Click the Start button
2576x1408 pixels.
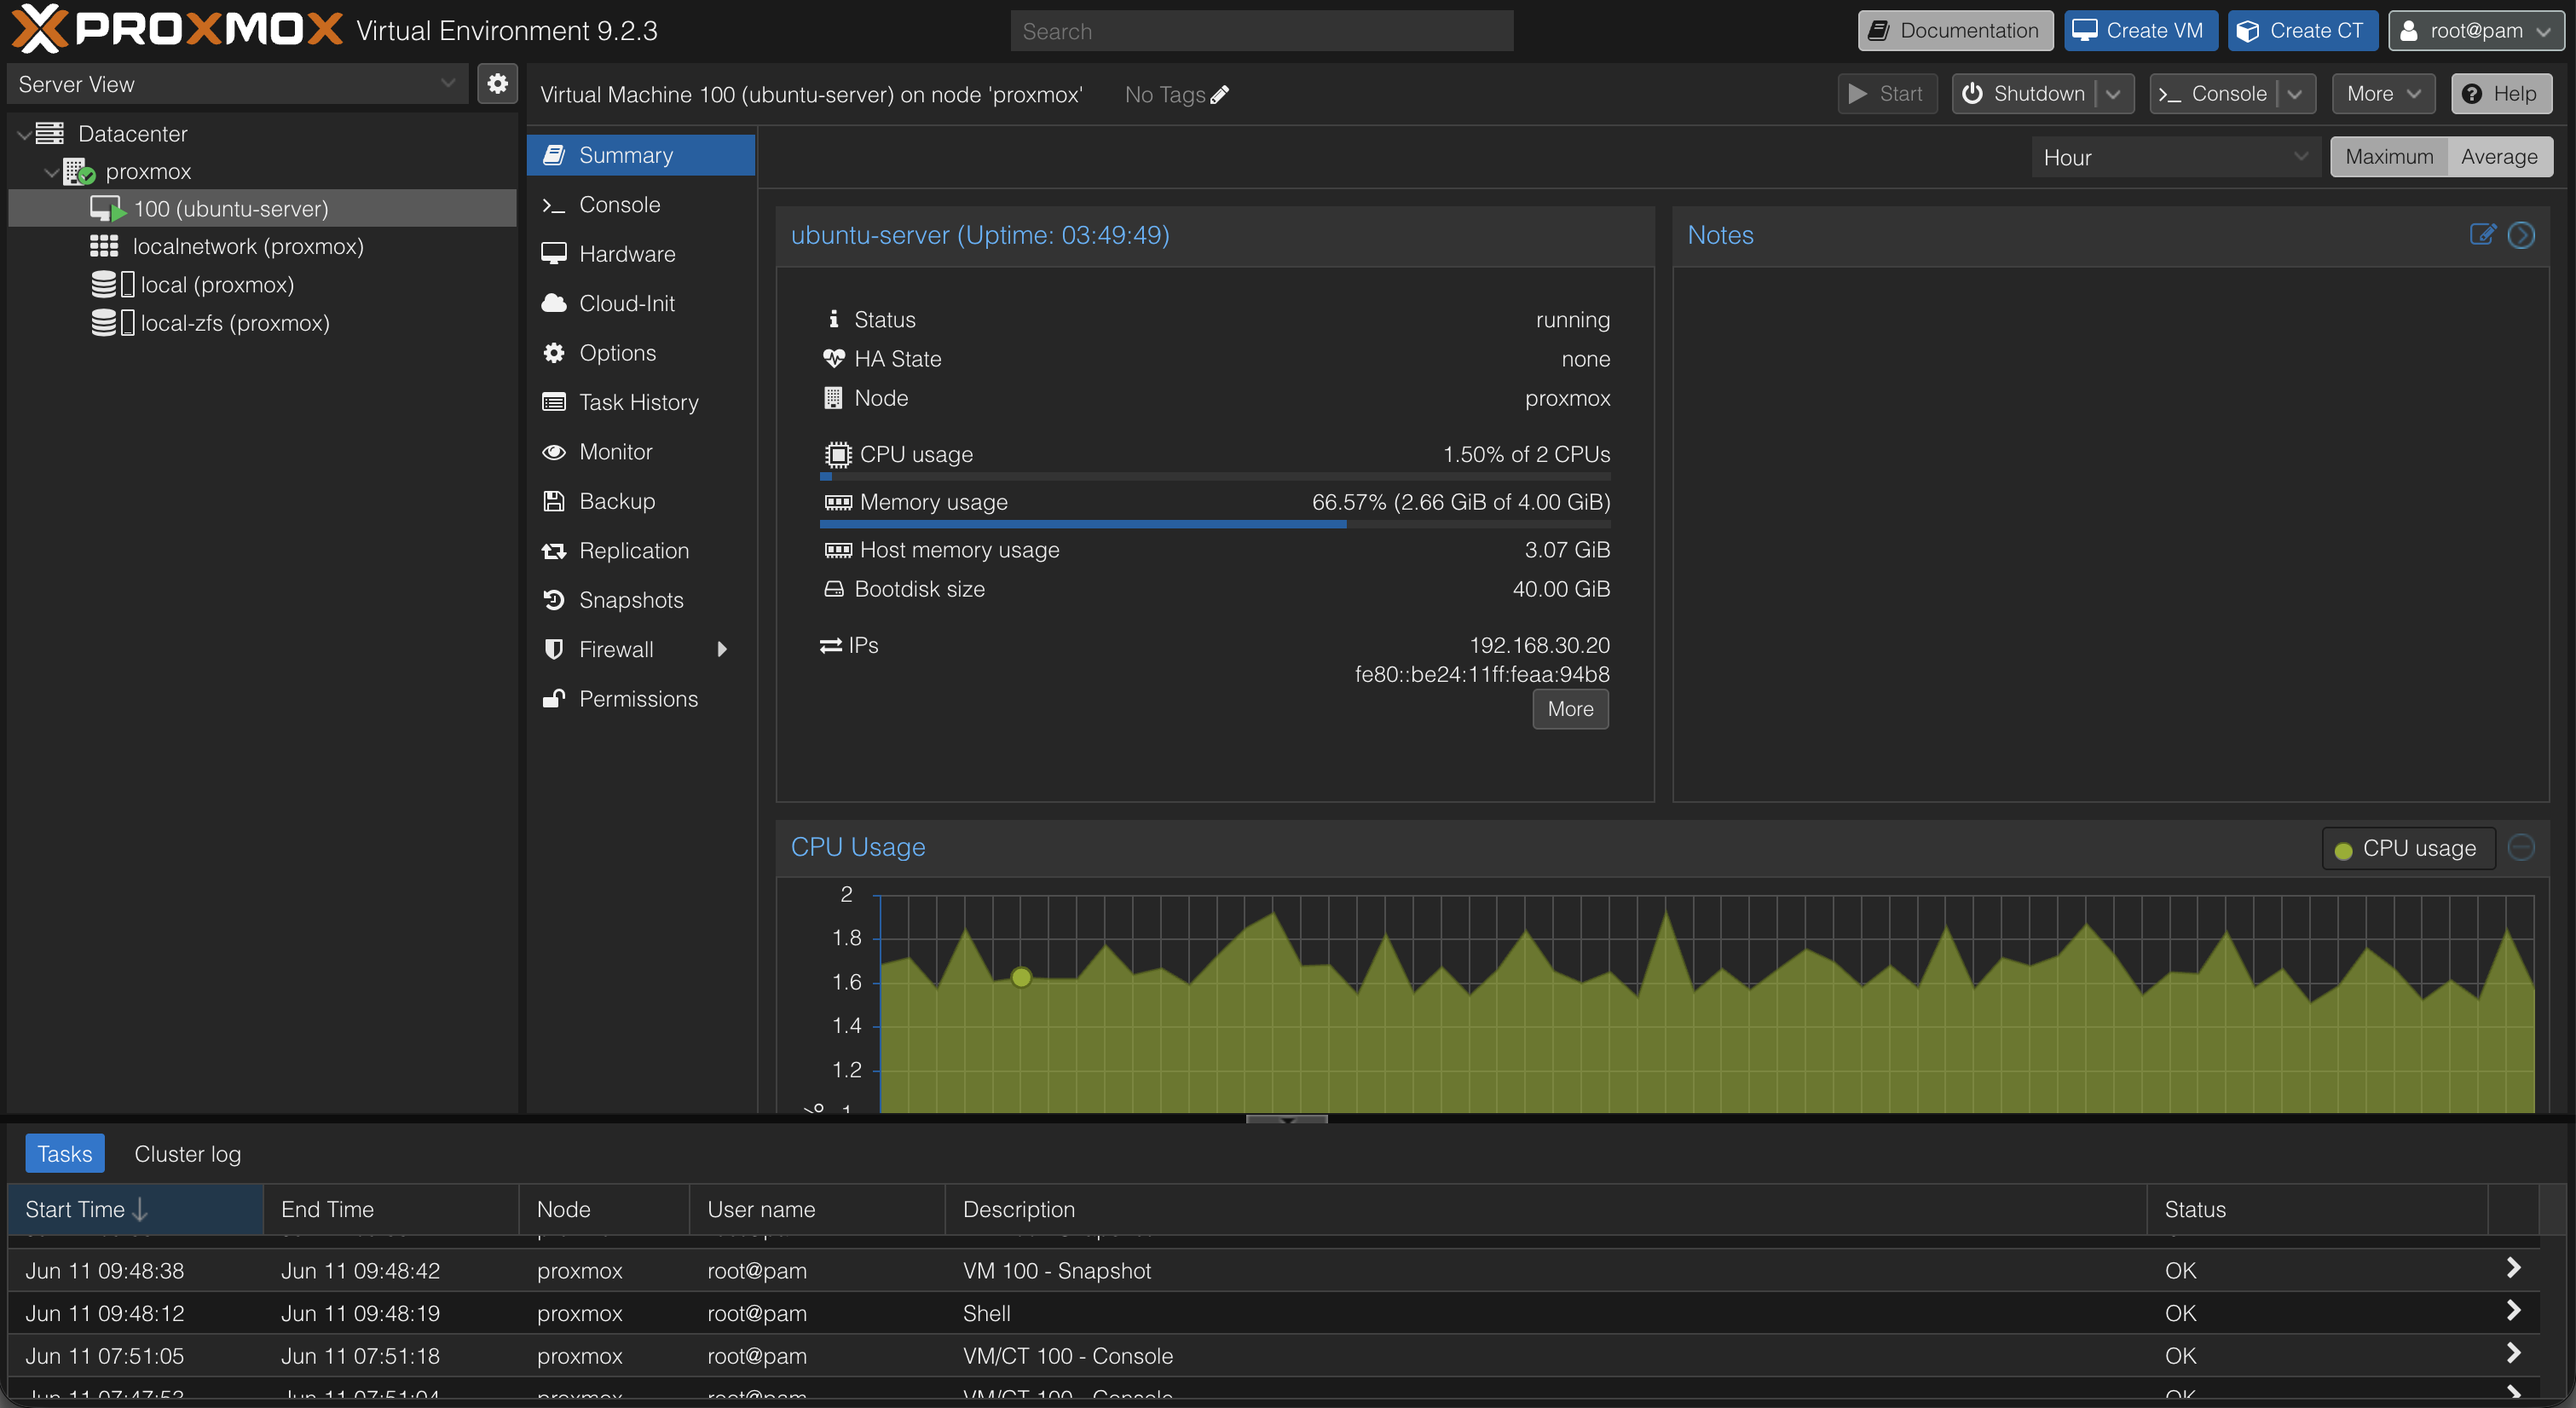click(1887, 94)
